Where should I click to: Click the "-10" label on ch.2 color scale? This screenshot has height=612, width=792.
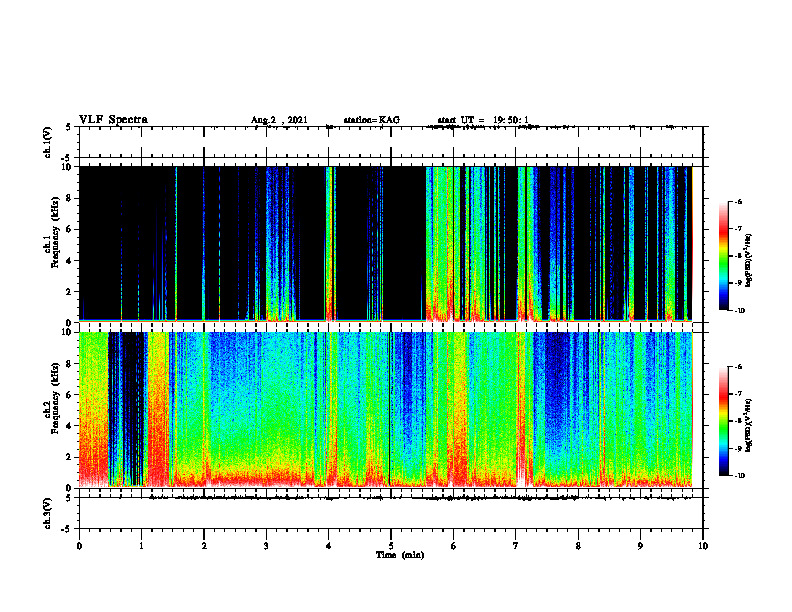740,476
